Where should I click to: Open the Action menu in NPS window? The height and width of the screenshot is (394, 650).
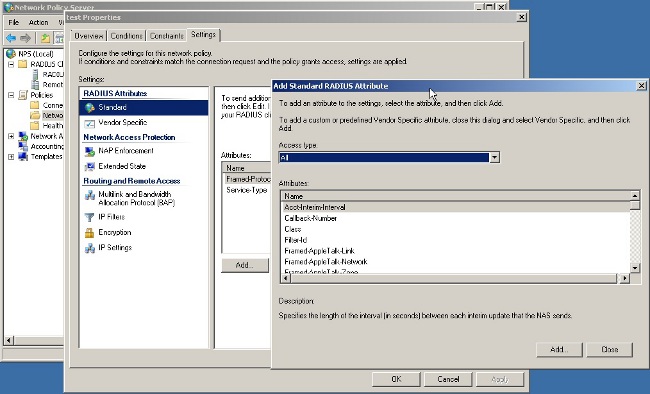tap(38, 22)
